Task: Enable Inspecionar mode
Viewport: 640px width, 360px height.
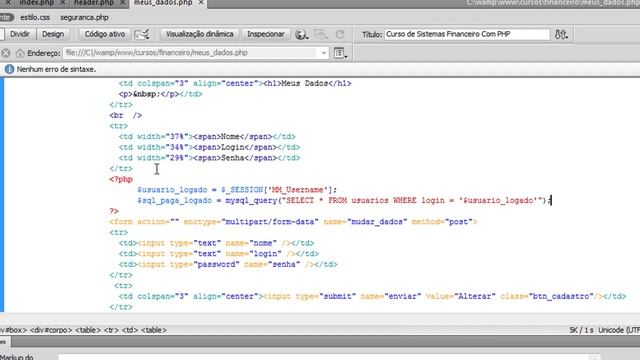Action: (x=266, y=34)
